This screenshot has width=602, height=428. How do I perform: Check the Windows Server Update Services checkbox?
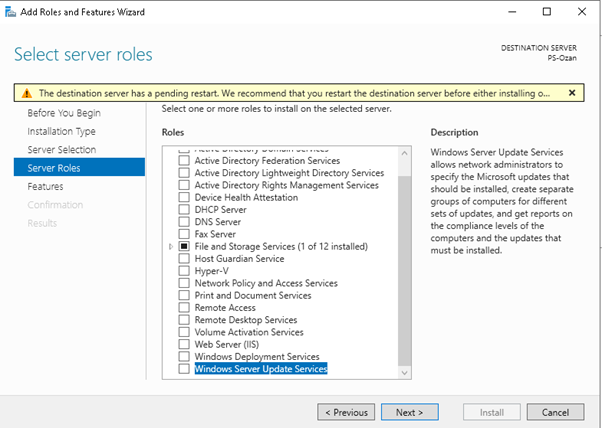[x=183, y=369]
